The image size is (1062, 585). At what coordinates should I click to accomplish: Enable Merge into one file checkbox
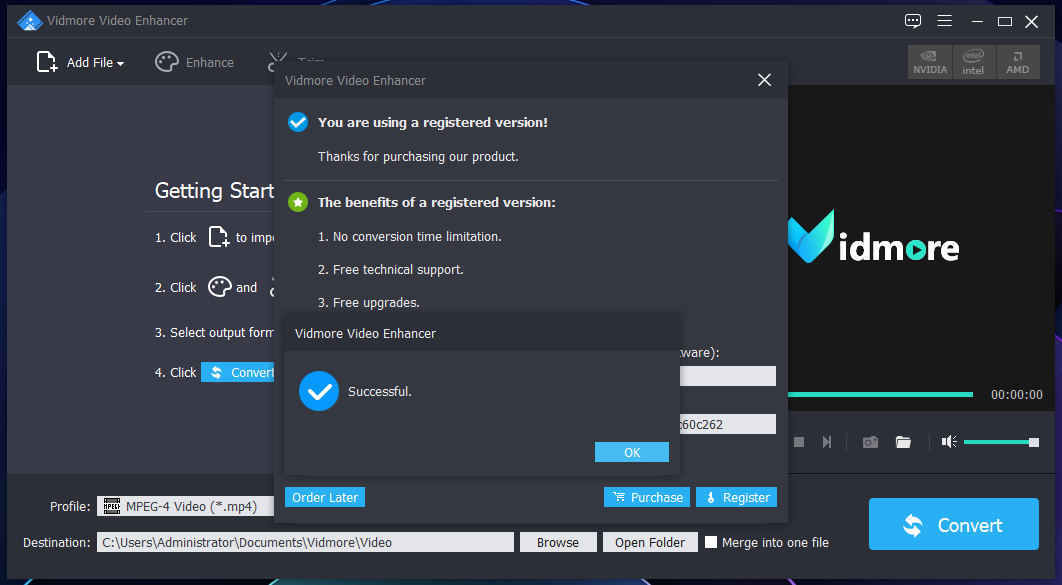click(x=710, y=542)
